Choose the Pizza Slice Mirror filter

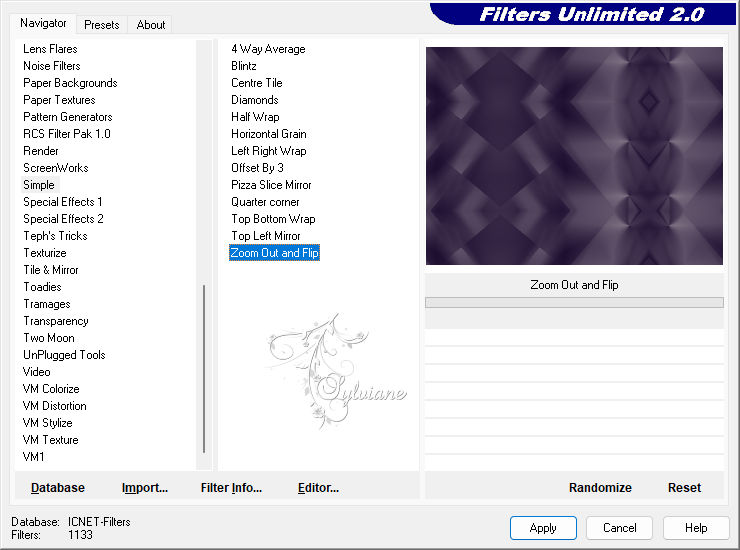tap(271, 185)
